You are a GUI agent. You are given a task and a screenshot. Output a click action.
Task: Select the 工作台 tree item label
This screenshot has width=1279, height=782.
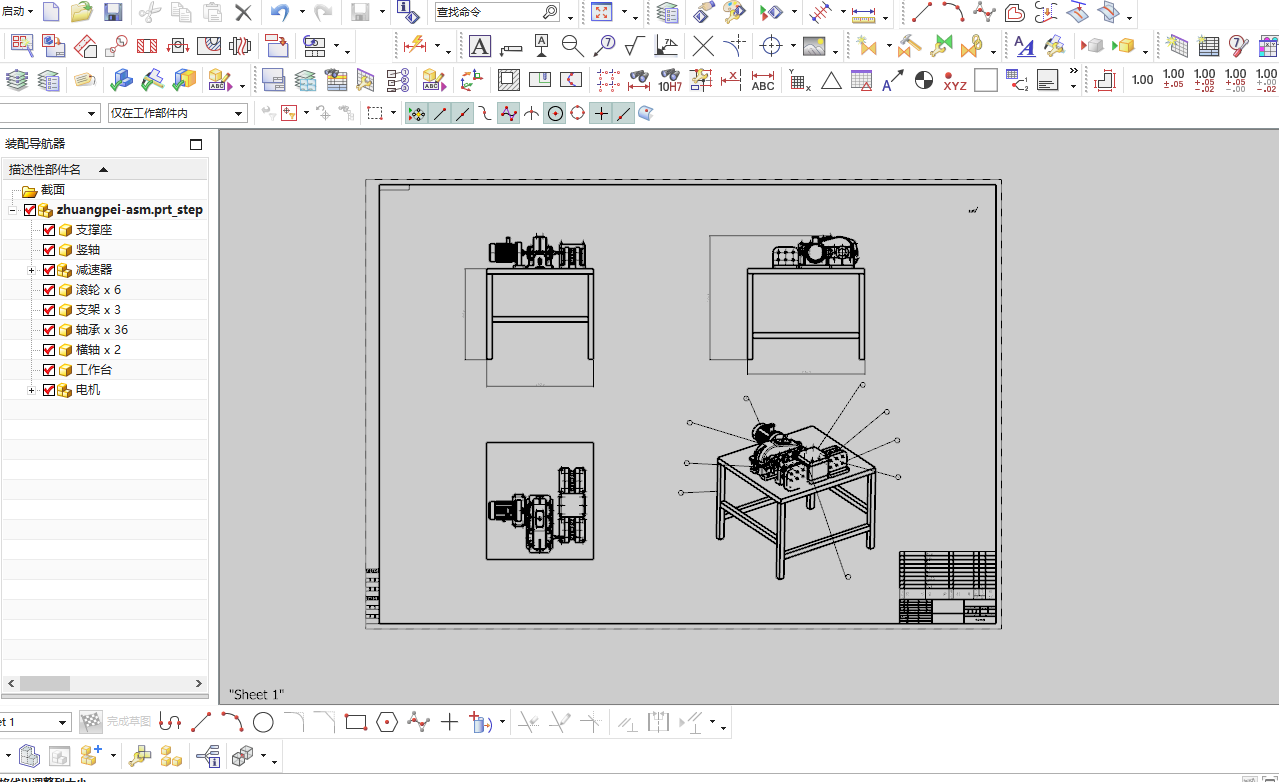pyautogui.click(x=94, y=370)
